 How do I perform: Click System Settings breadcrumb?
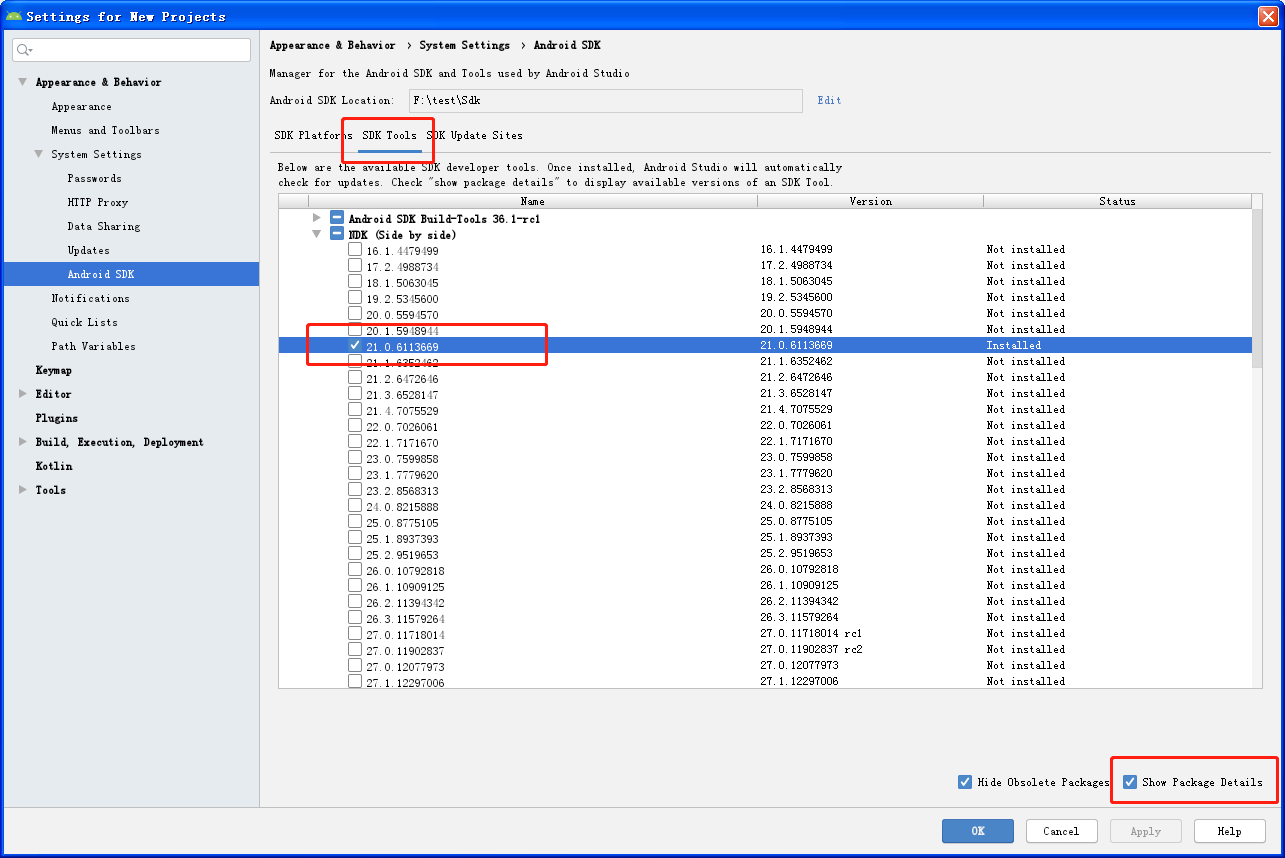464,45
